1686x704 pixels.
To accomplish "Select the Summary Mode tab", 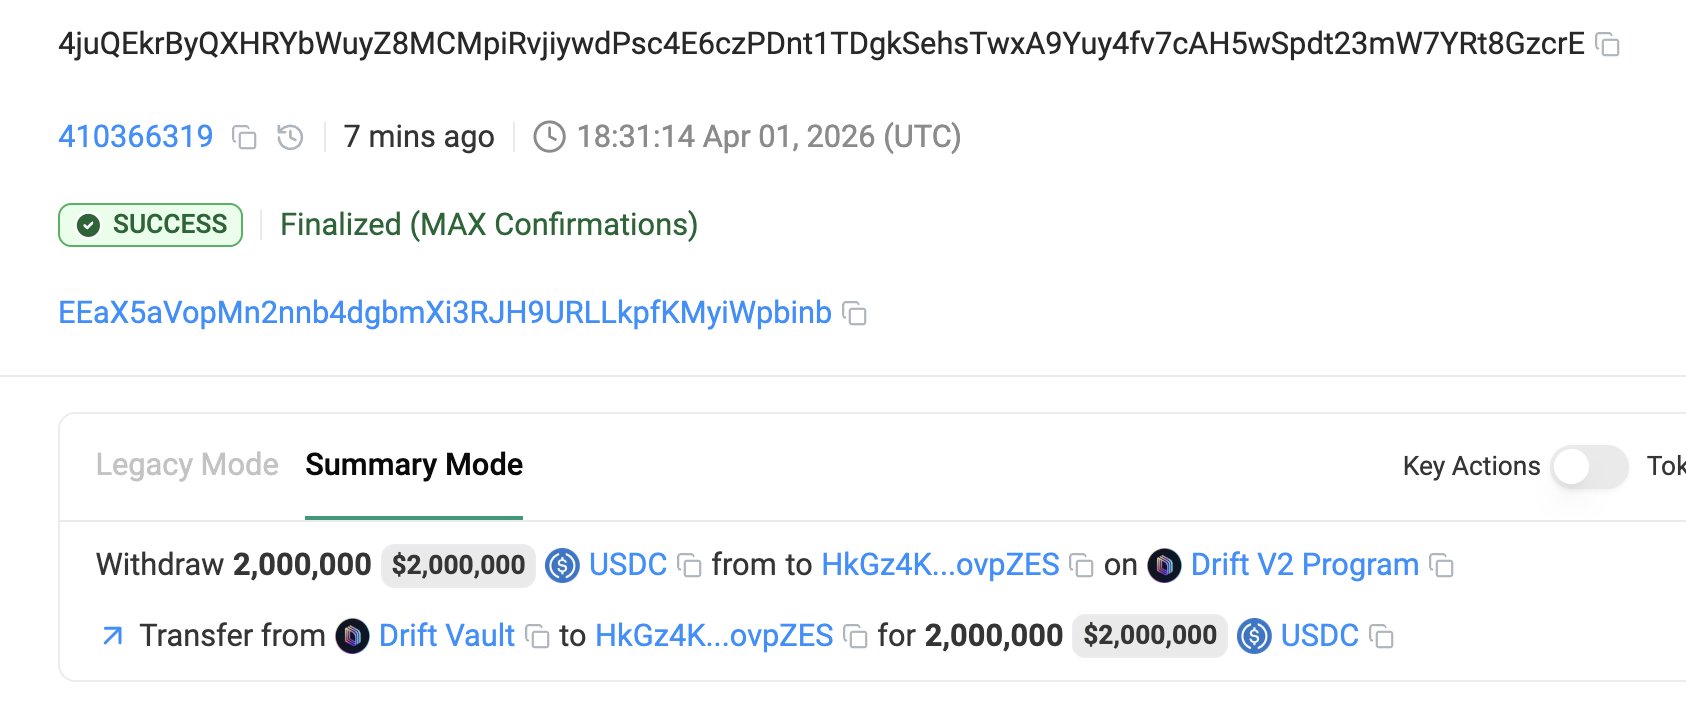I will click(414, 465).
